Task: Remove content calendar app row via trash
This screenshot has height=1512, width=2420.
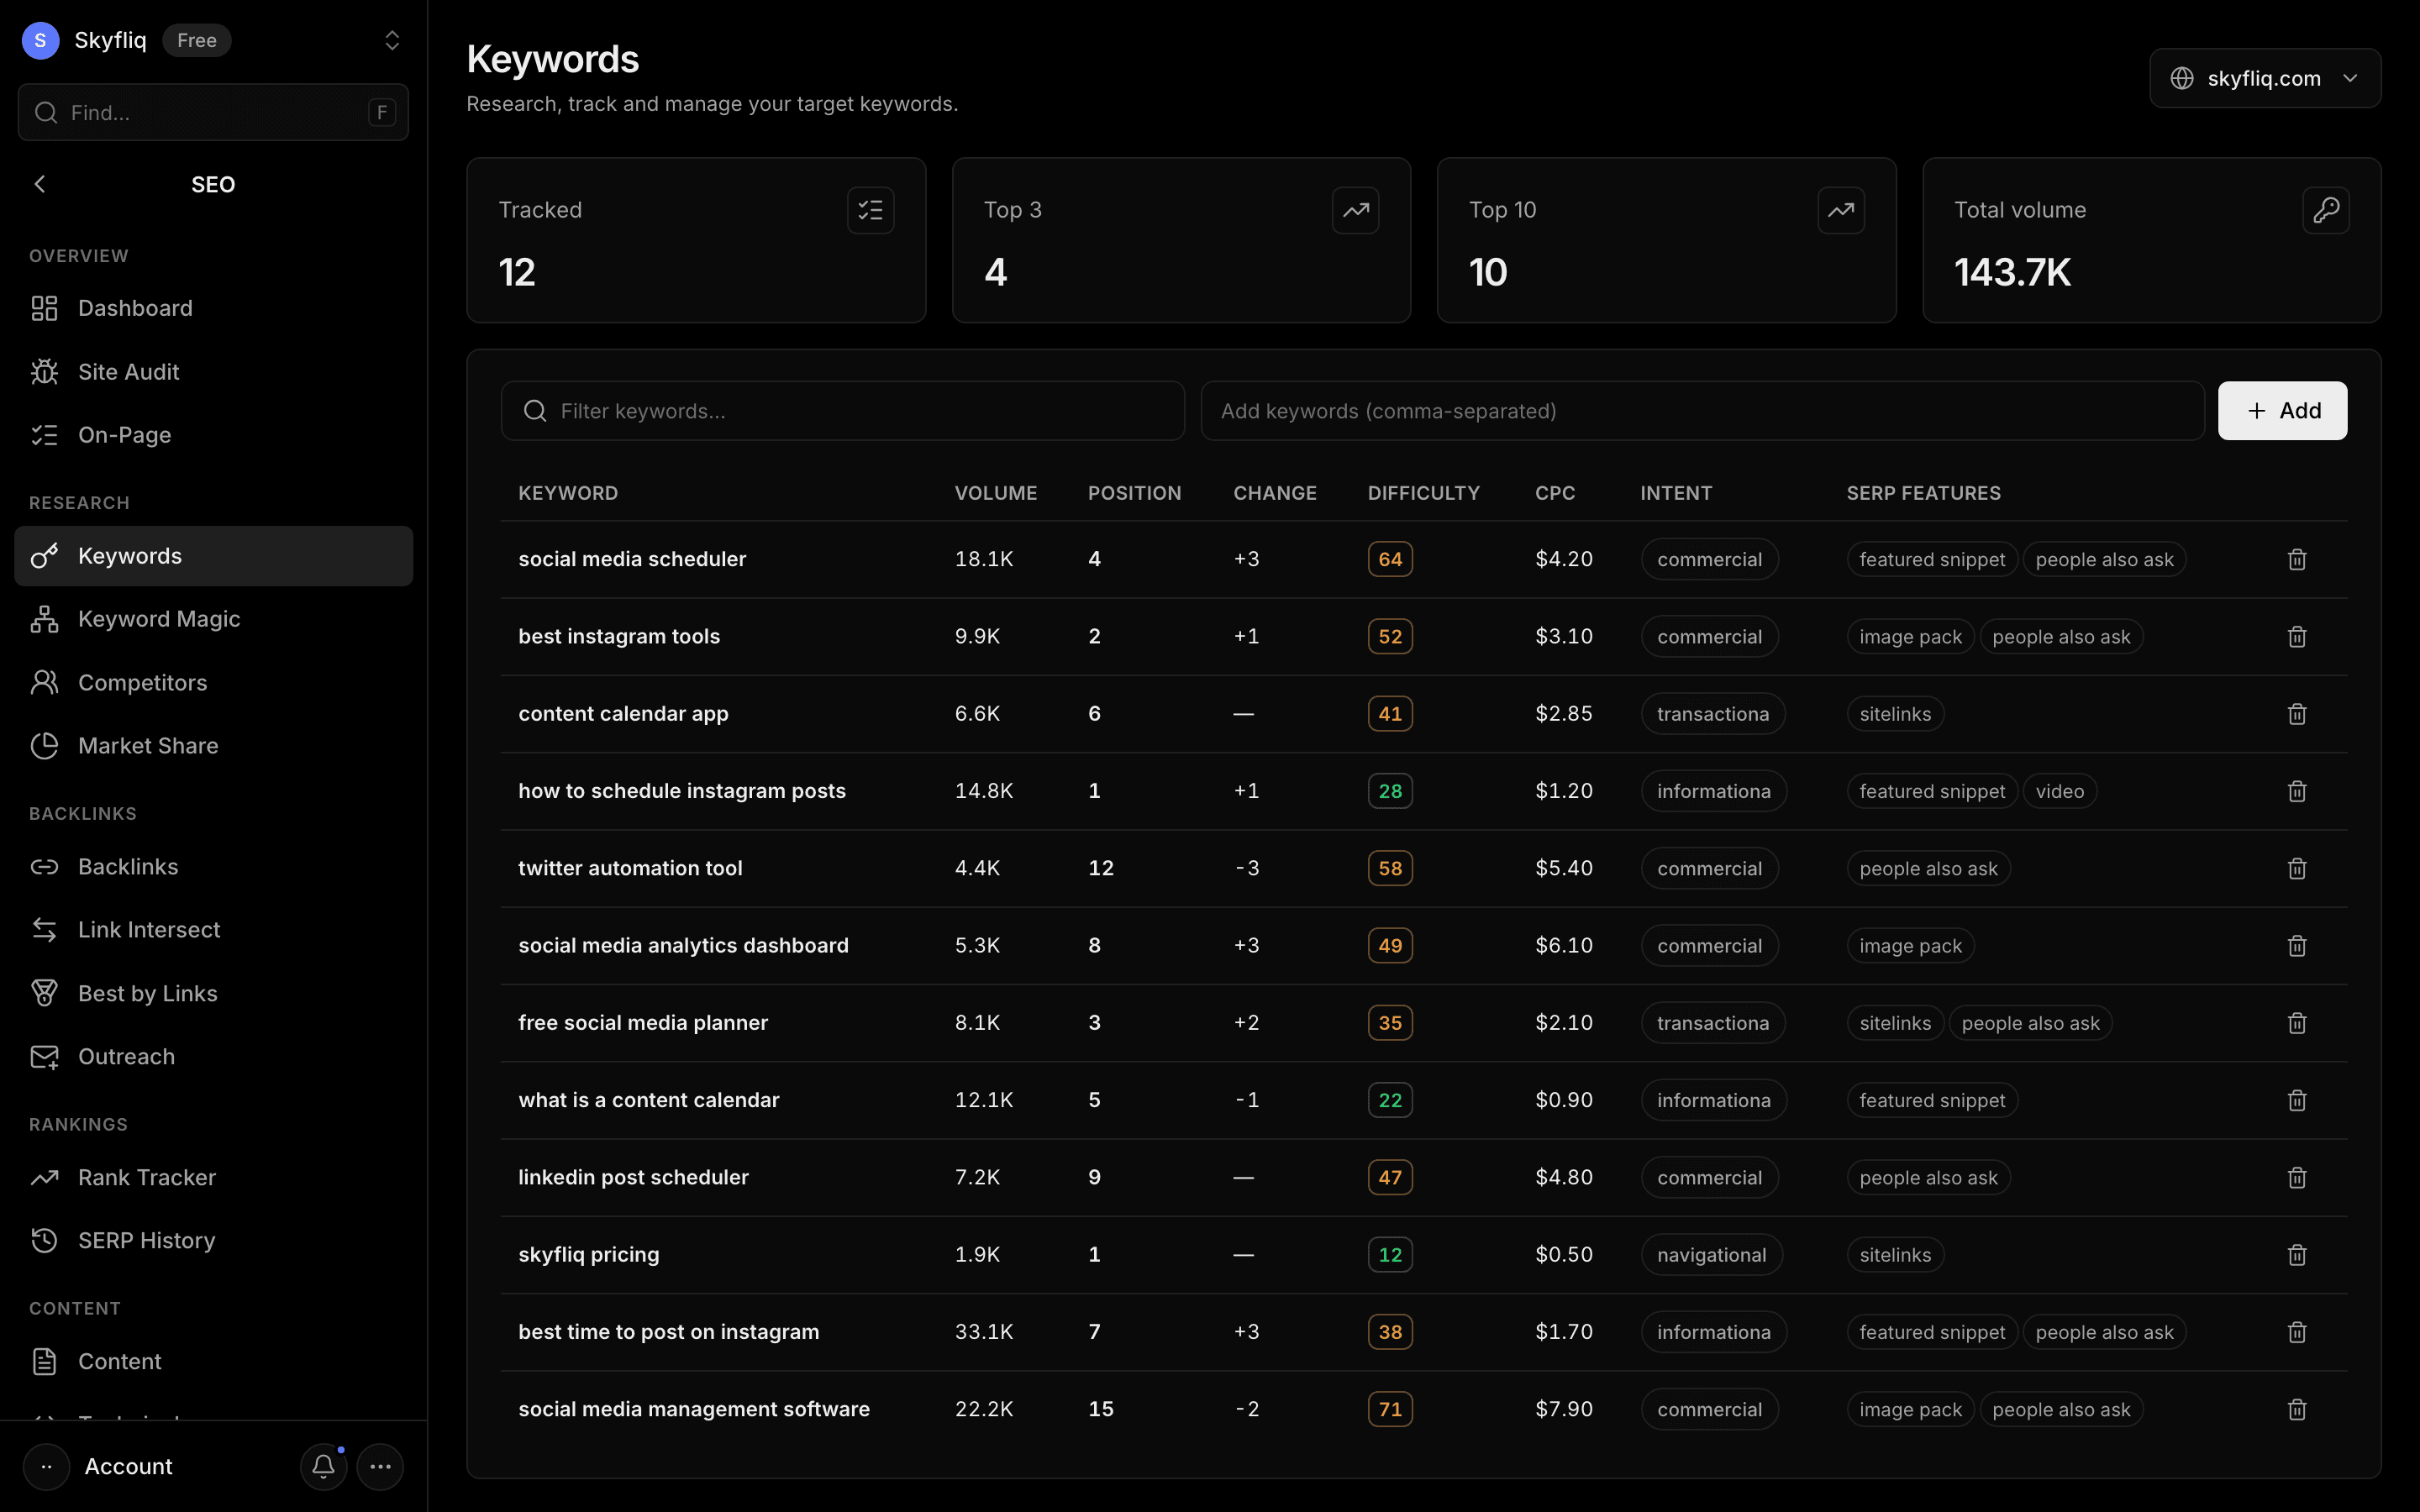Action: click(x=2296, y=714)
